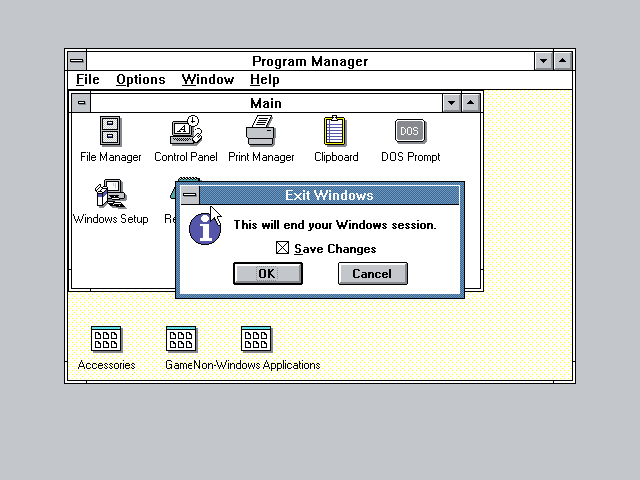640x480 pixels.
Task: Open the Main window control menu box
Action: (x=81, y=102)
